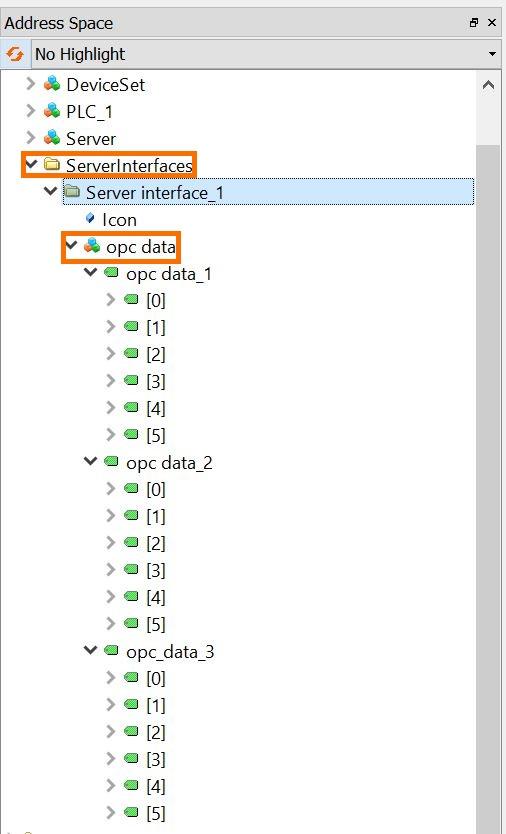Select the opc data_2 label
Screen dimensions: 506x834
pos(169,463)
